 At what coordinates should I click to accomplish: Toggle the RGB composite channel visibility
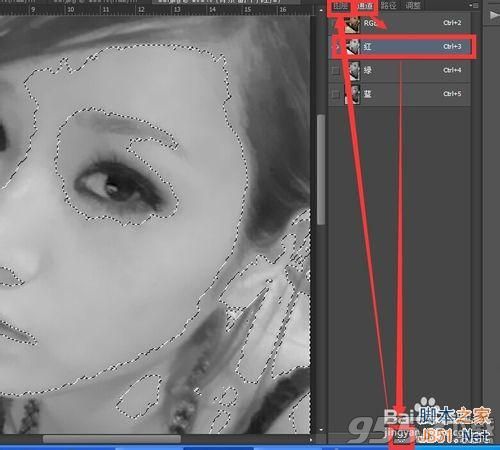[x=336, y=23]
